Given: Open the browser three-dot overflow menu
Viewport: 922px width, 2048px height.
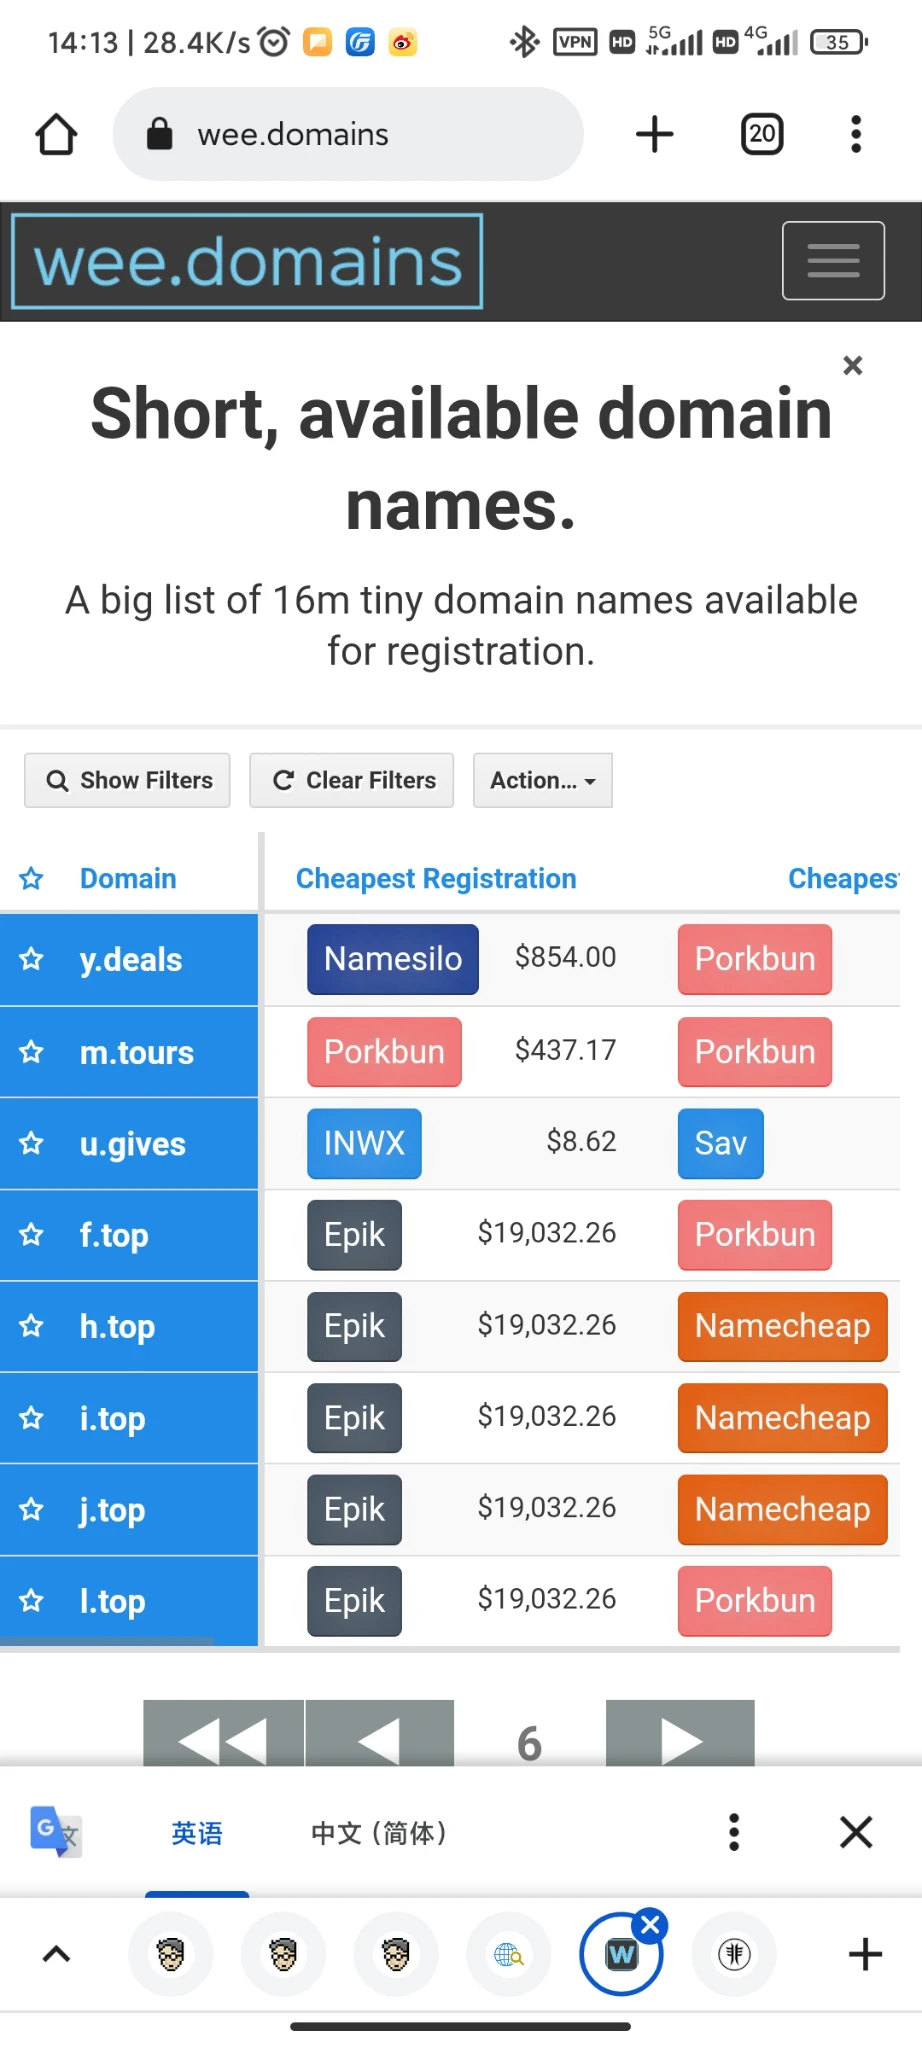Looking at the screenshot, I should [x=855, y=134].
